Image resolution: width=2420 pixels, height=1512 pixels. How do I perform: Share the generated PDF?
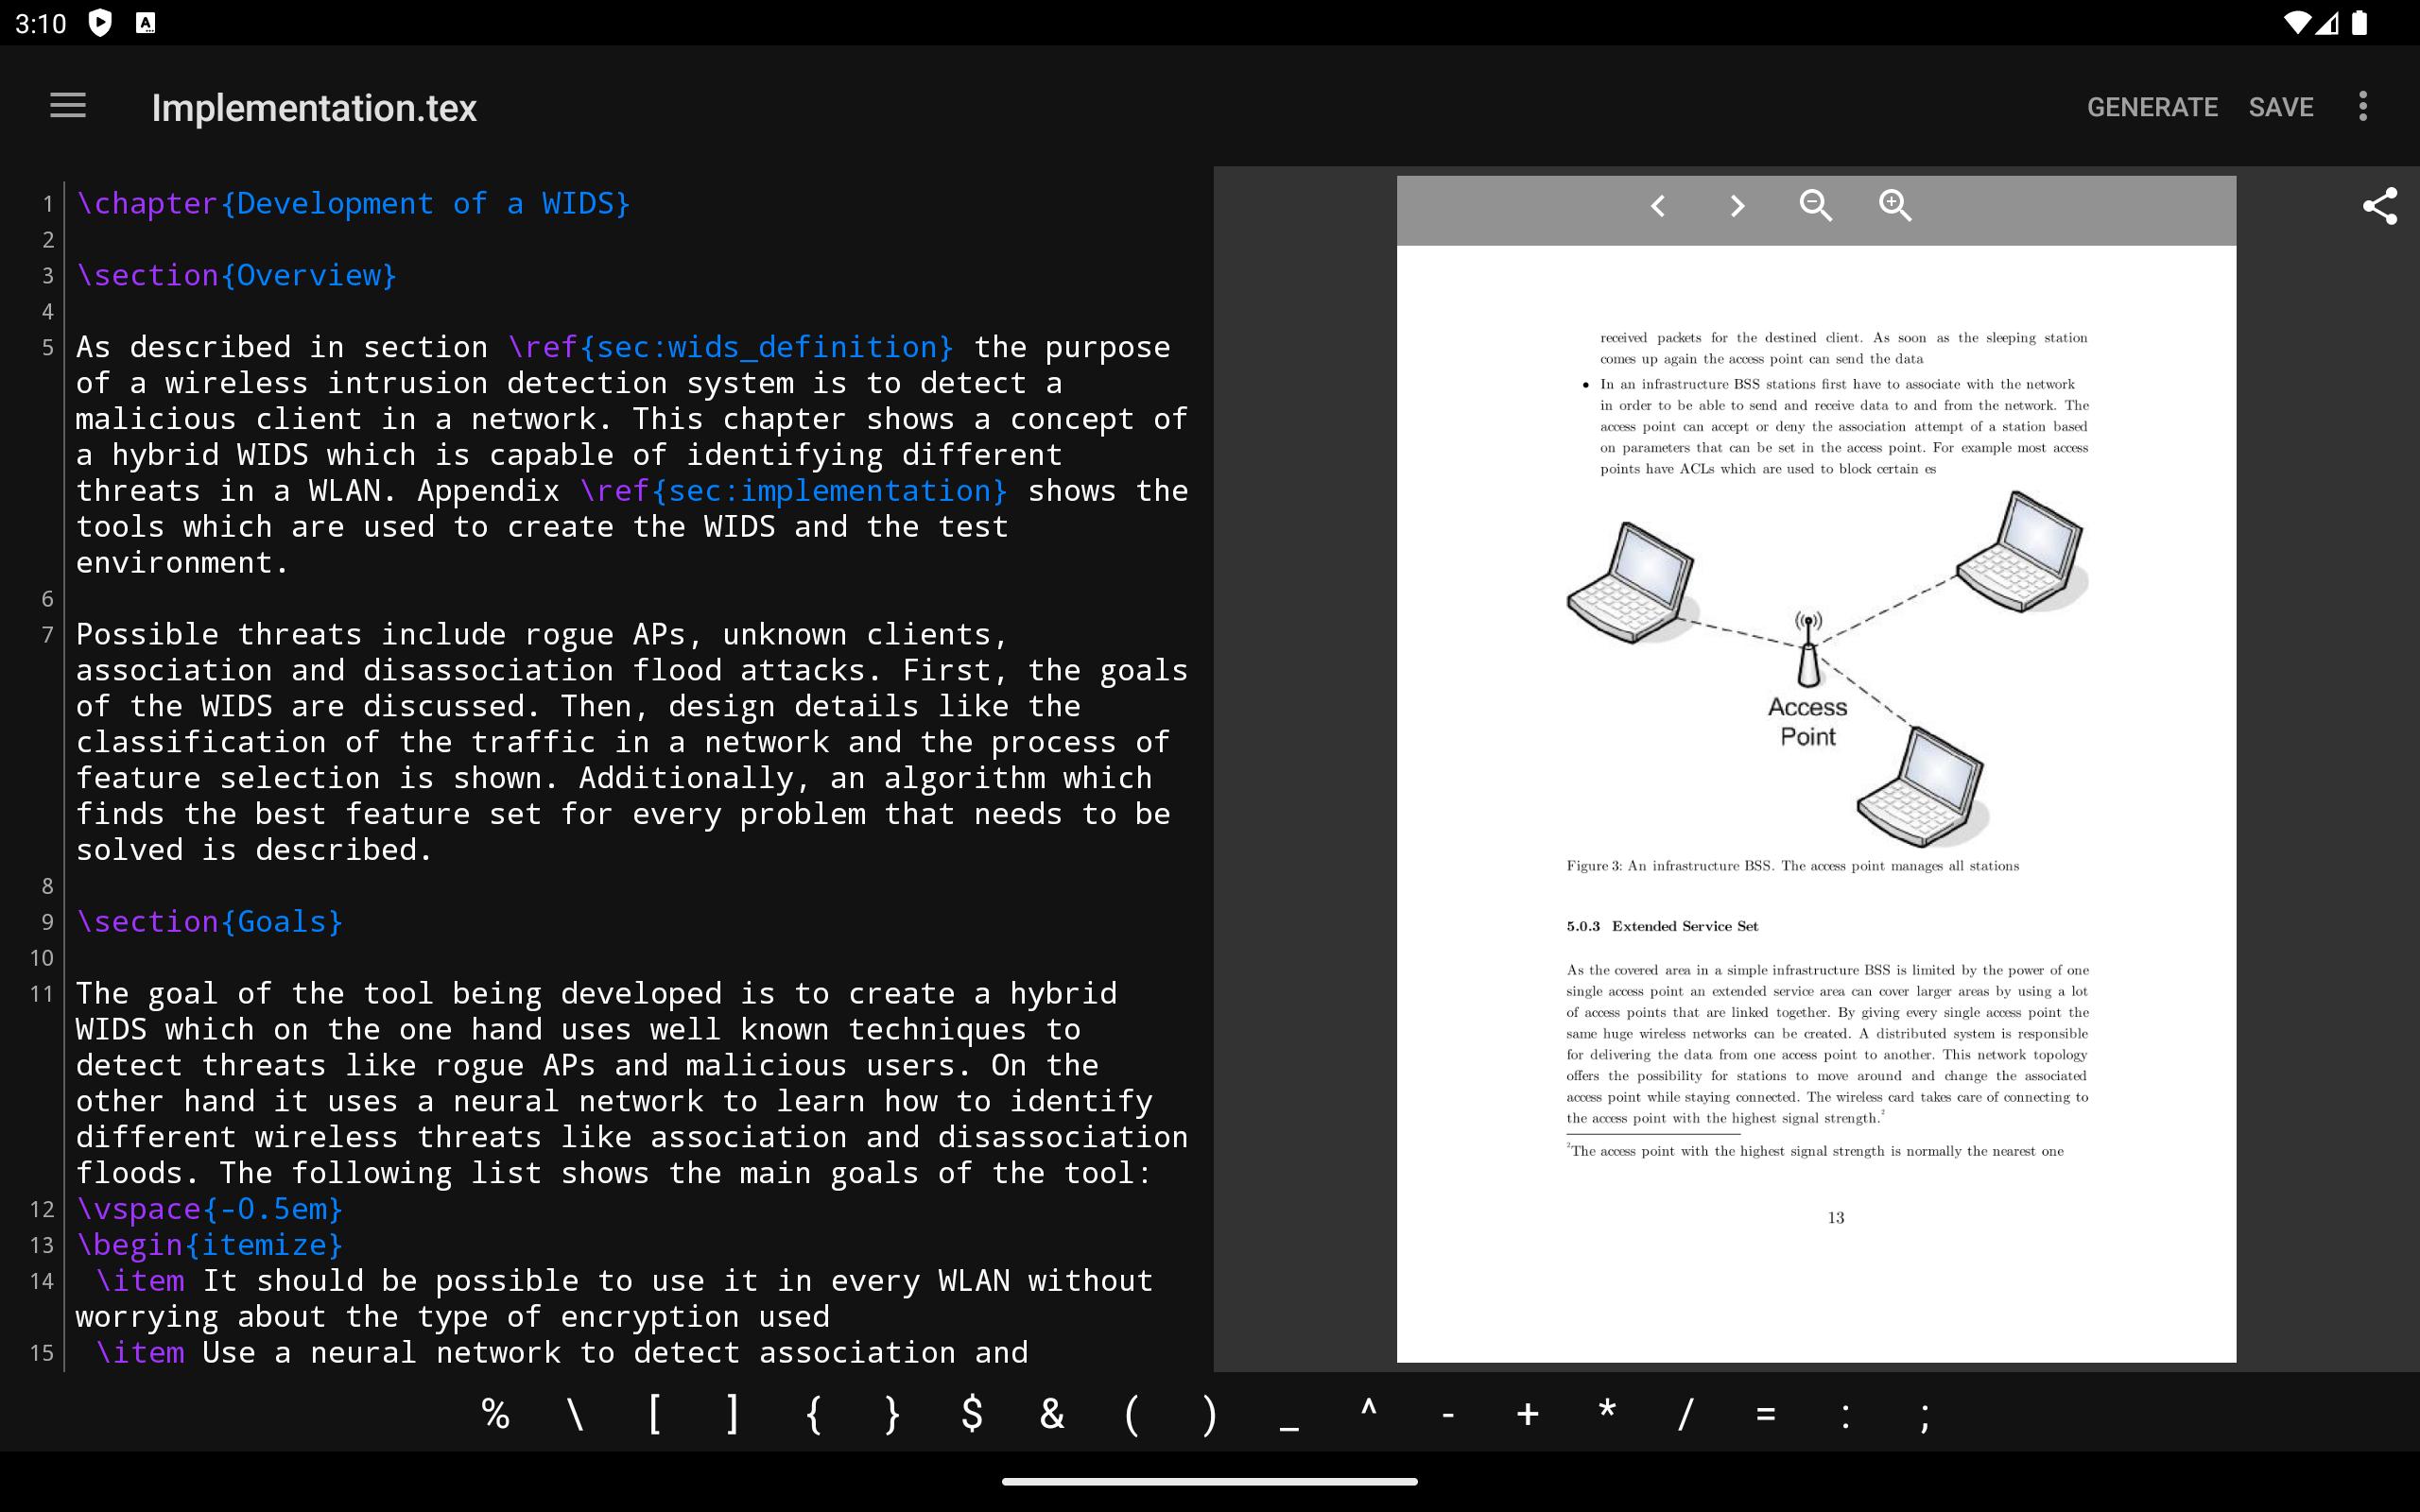(x=2379, y=206)
